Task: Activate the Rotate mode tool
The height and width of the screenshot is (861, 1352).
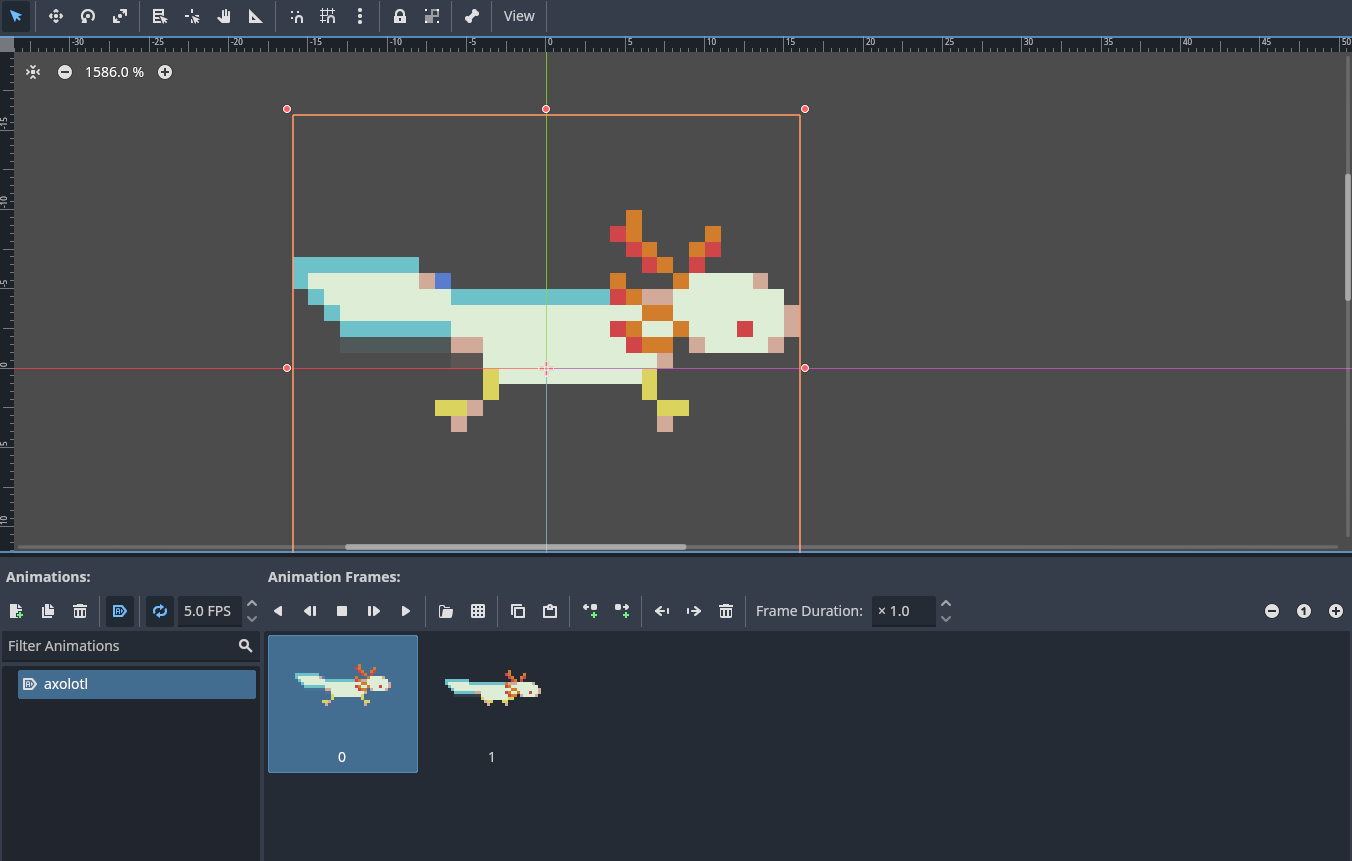Action: point(88,16)
